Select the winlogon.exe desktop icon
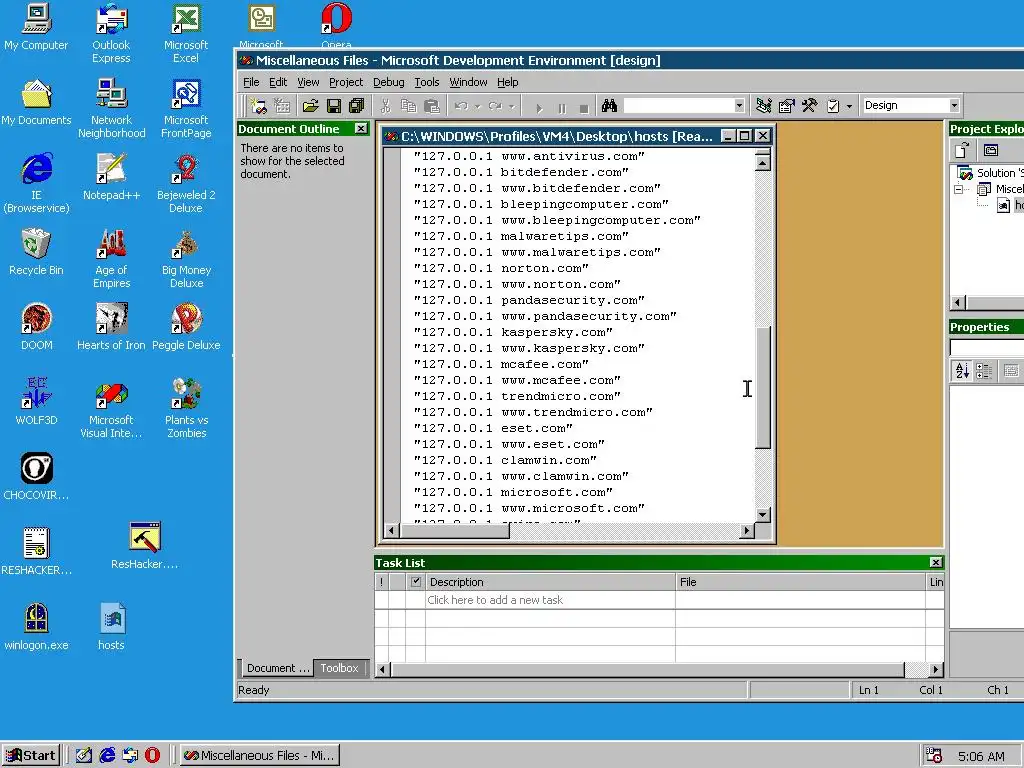This screenshot has width=1024, height=768. [36, 627]
